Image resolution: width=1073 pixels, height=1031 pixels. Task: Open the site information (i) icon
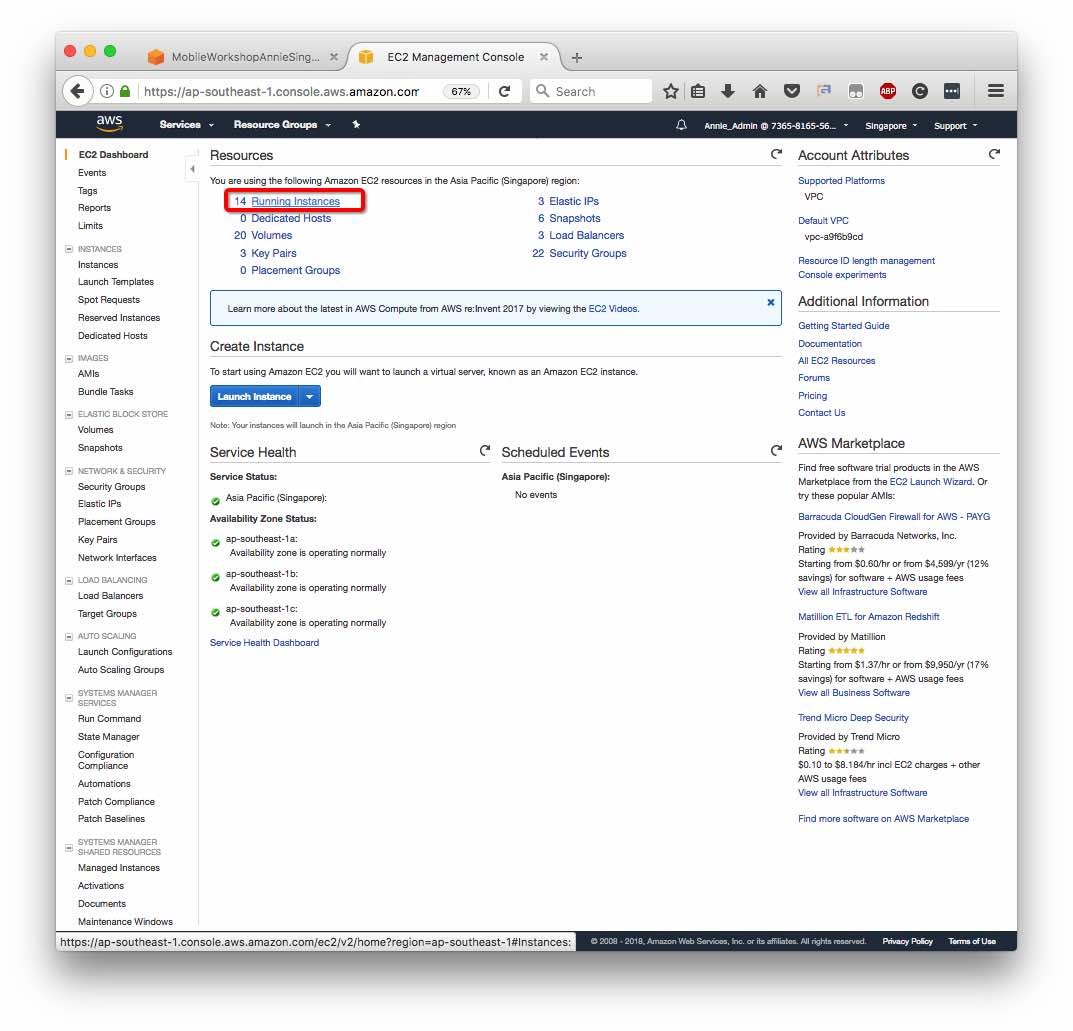tap(107, 91)
